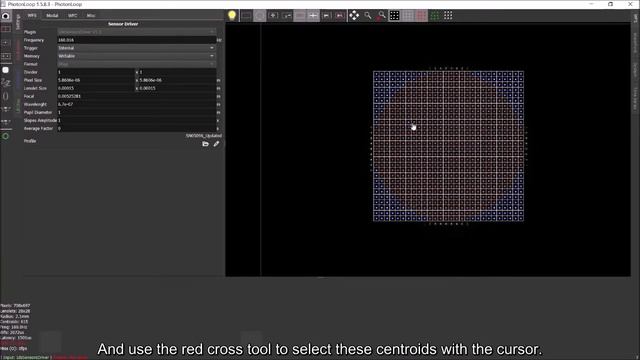Click the centroid grid image
Viewport: 640px width, 360px height.
point(448,146)
